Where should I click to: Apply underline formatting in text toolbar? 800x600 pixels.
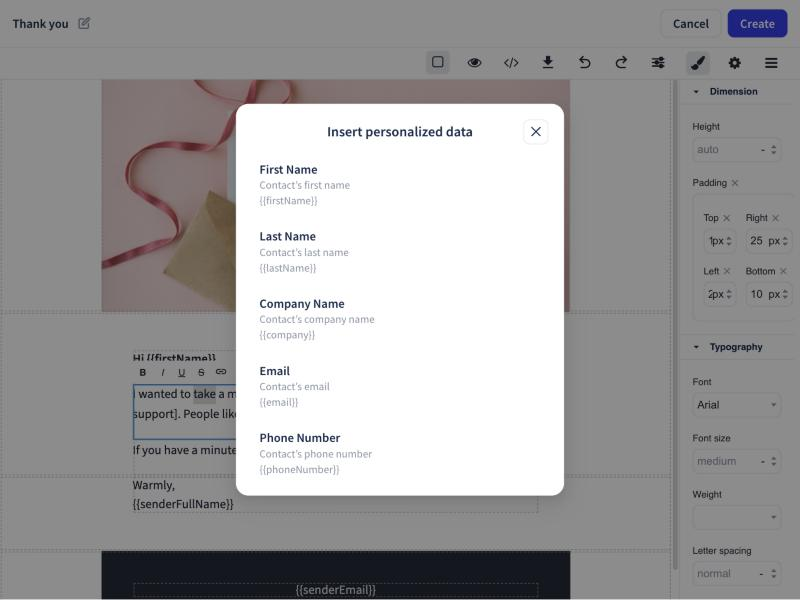182,372
